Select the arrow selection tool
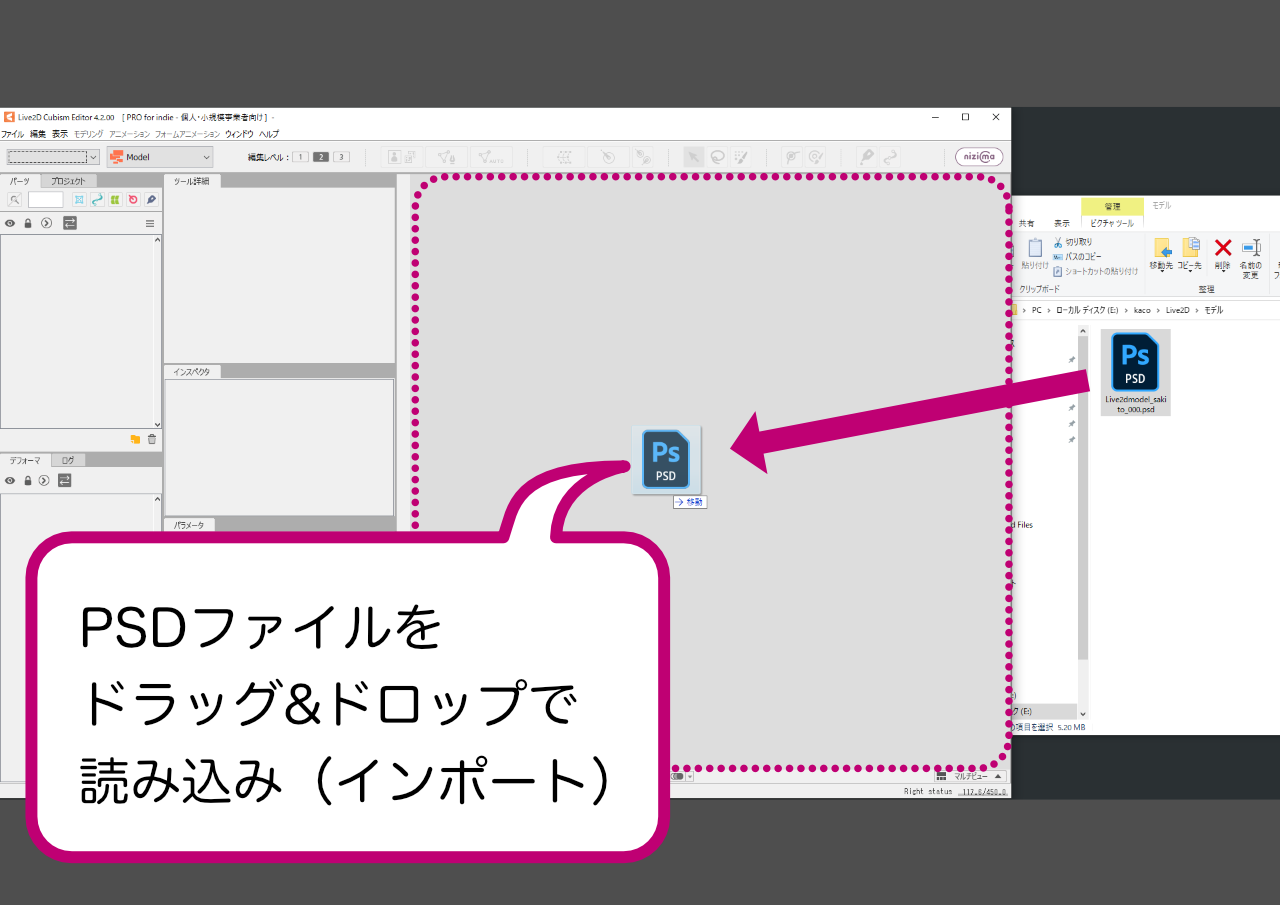Image resolution: width=1280 pixels, height=905 pixels. pos(694,157)
